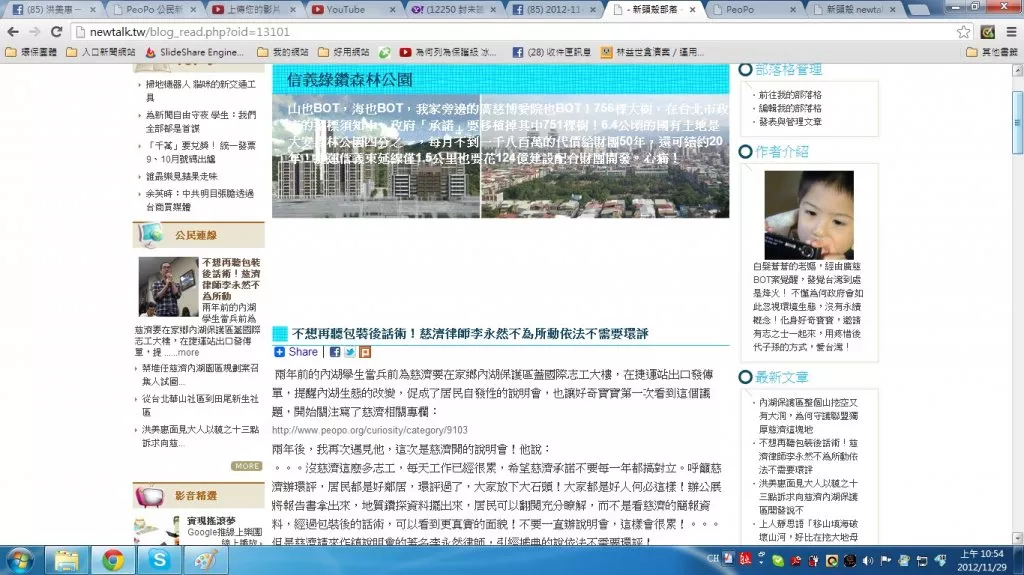This screenshot has height=575, width=1024.
Task: Click the author photo under 作者介紹
Action: click(x=808, y=215)
